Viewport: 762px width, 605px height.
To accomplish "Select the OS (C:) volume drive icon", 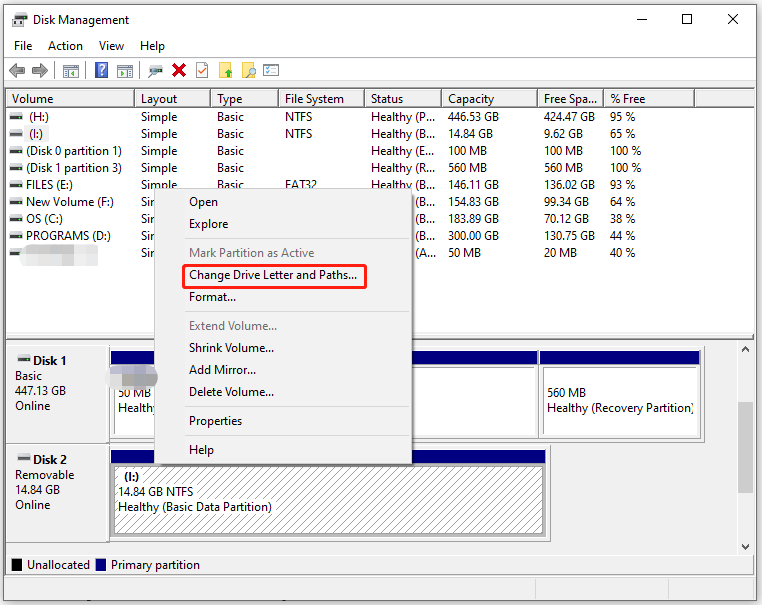I will point(16,219).
